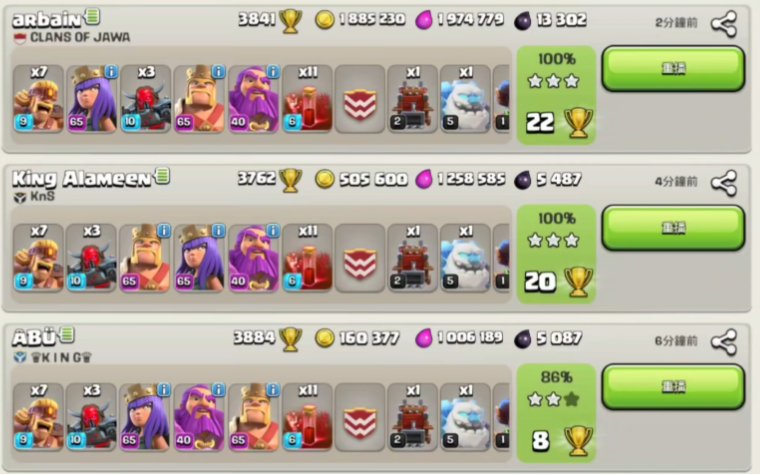Share ABU's battle replay
The height and width of the screenshot is (474, 760).
pos(724,342)
